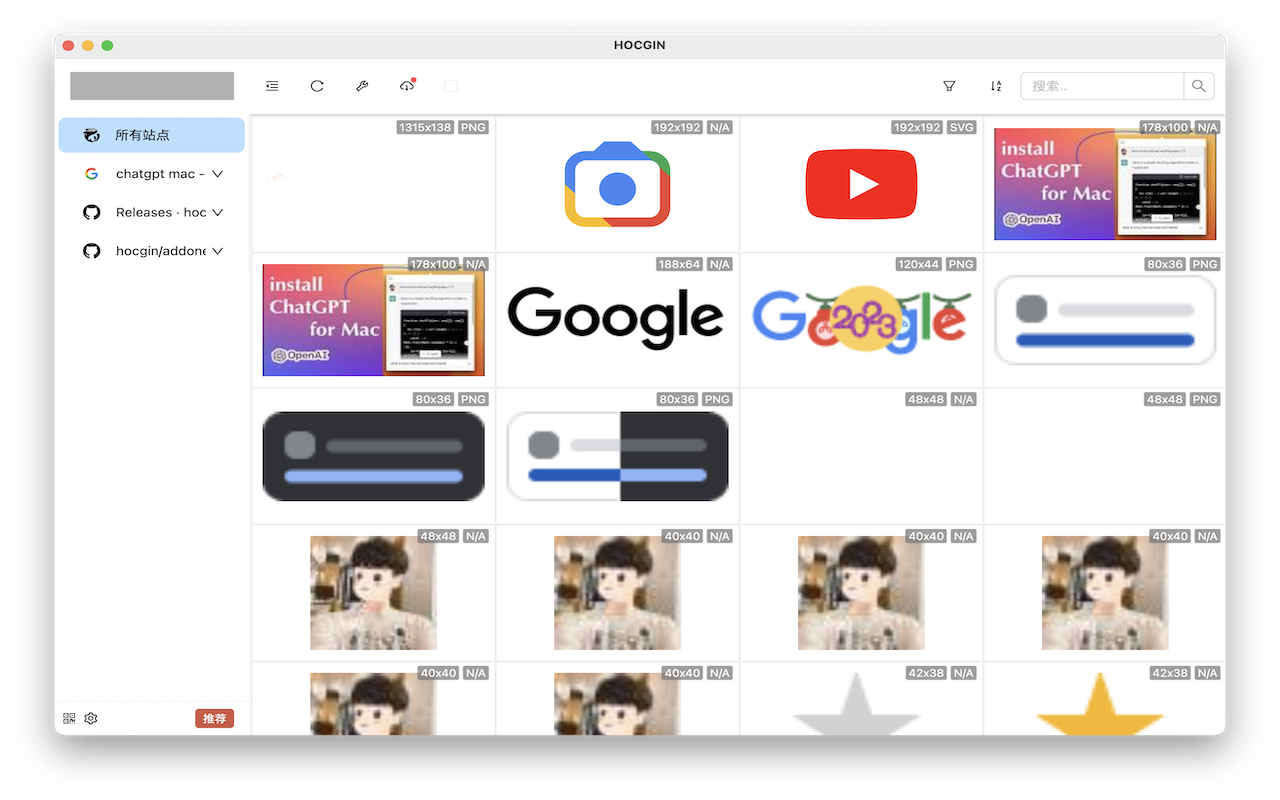The height and width of the screenshot is (800, 1280).
Task: Click the GitHub icon beside Releases · hoc
Action: (92, 212)
